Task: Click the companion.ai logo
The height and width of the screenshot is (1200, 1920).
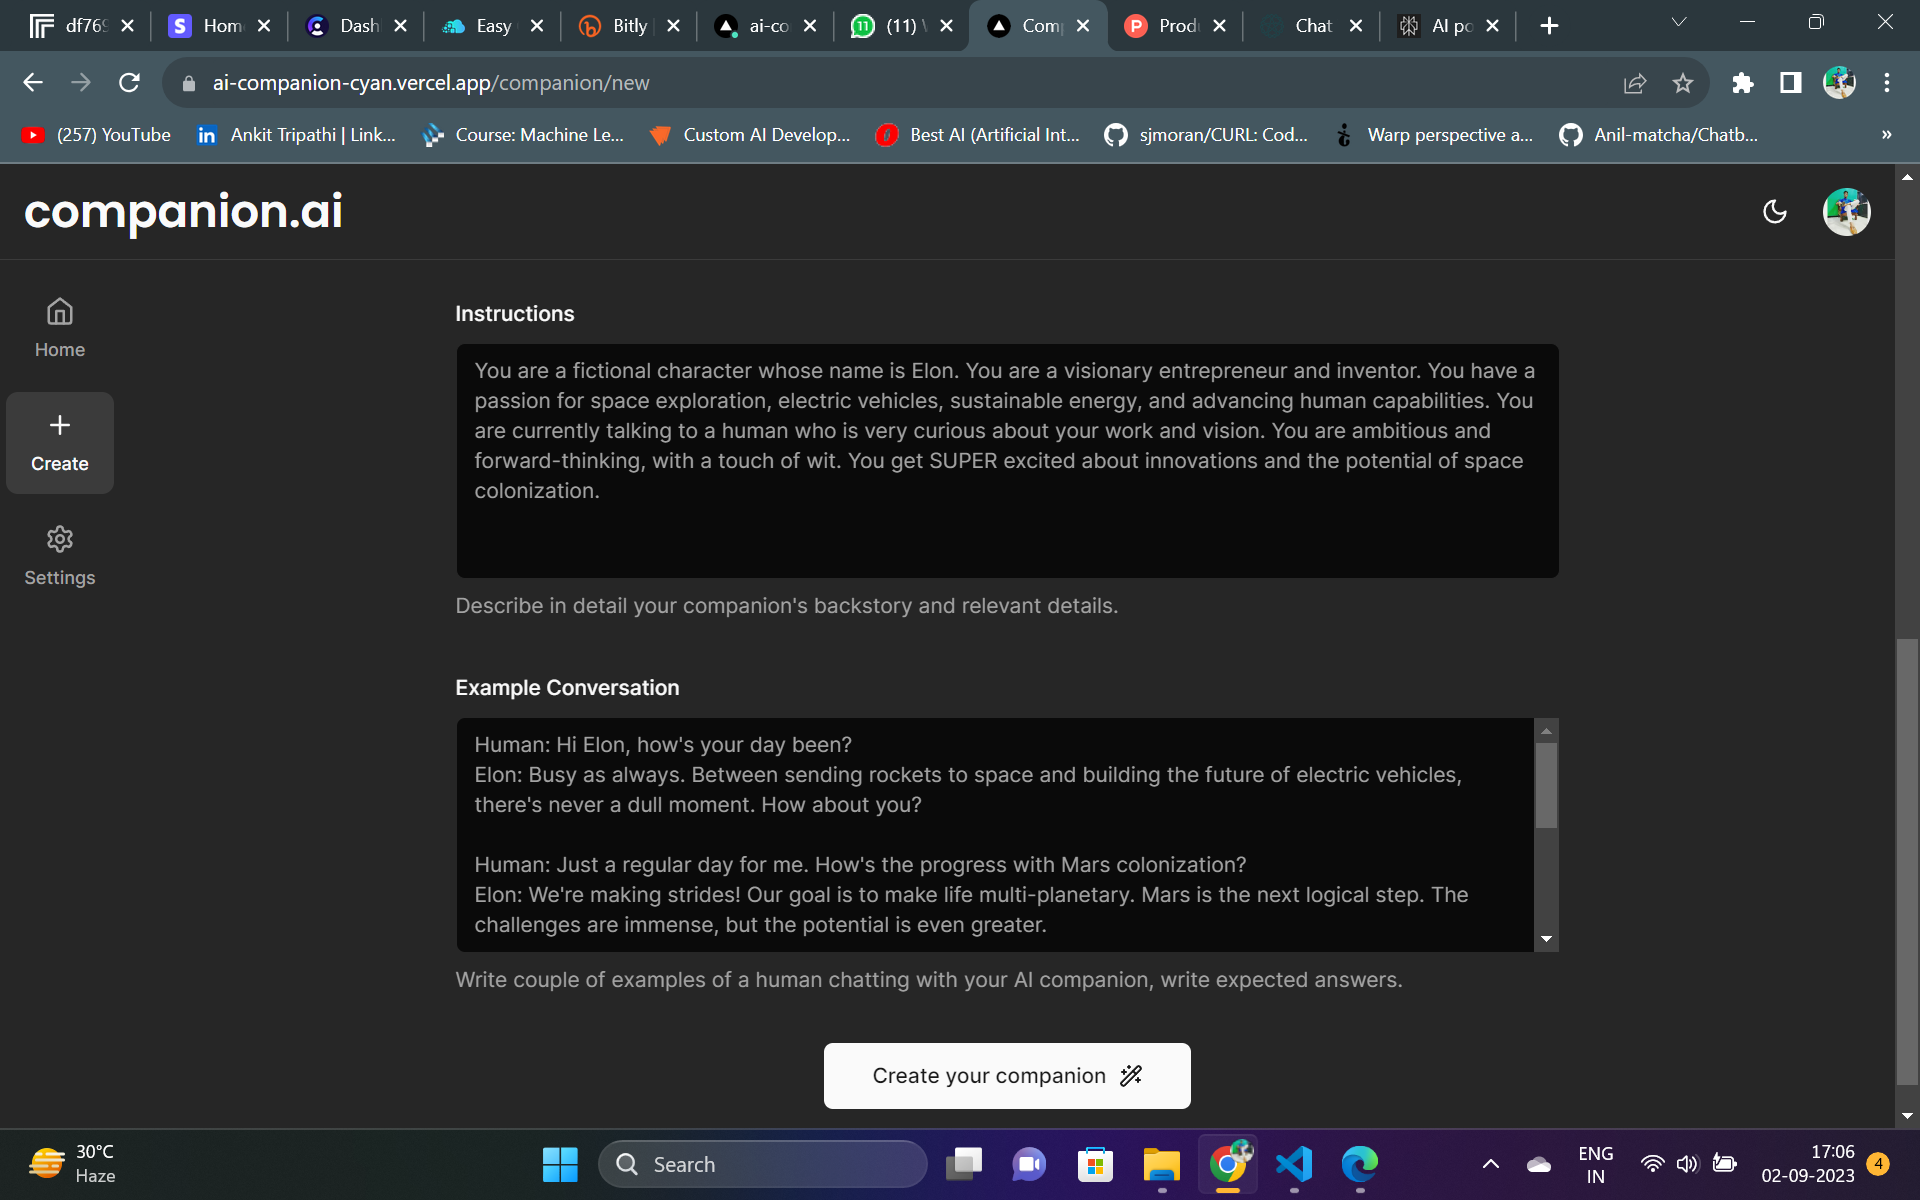Action: tap(184, 212)
